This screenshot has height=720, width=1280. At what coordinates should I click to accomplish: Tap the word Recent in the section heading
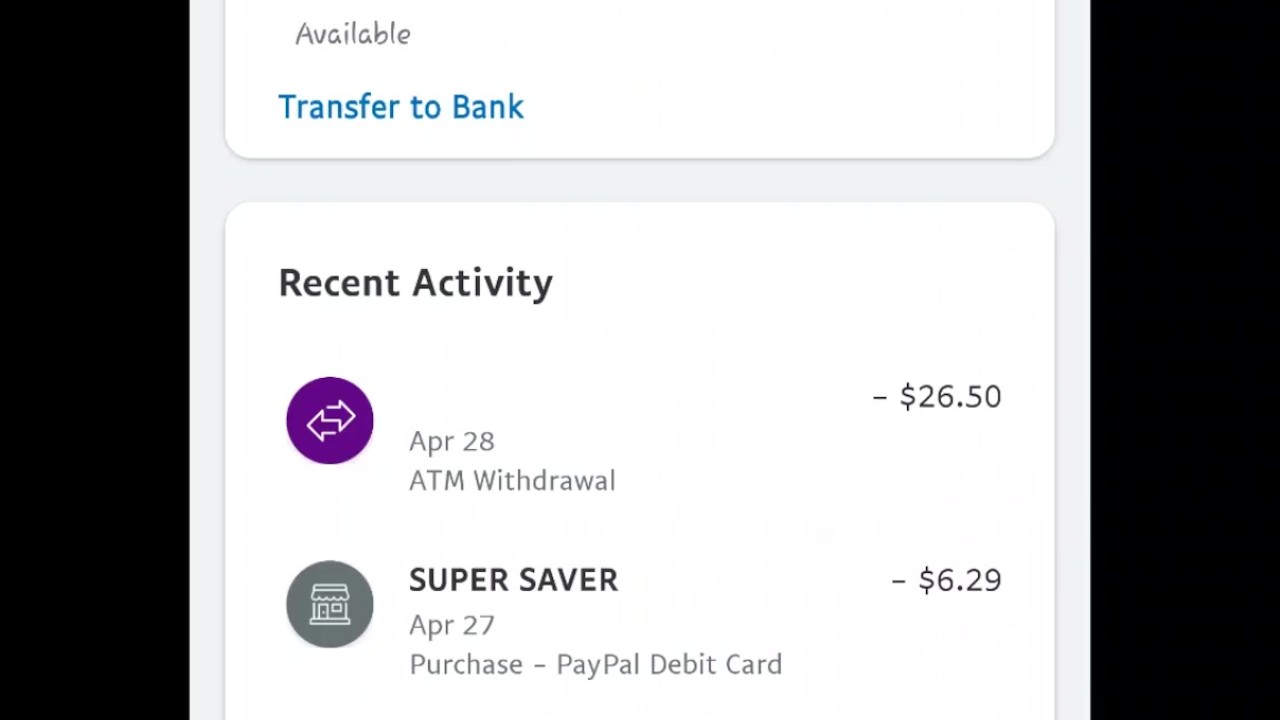coord(339,283)
